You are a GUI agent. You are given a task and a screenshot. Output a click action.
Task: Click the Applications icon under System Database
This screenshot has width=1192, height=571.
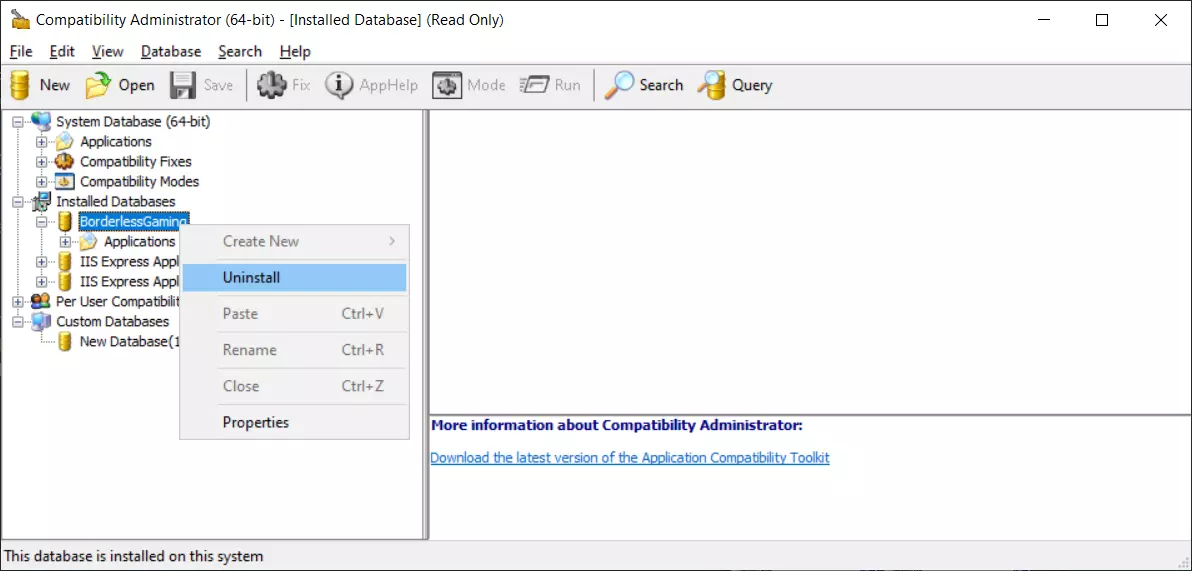[x=65, y=141]
